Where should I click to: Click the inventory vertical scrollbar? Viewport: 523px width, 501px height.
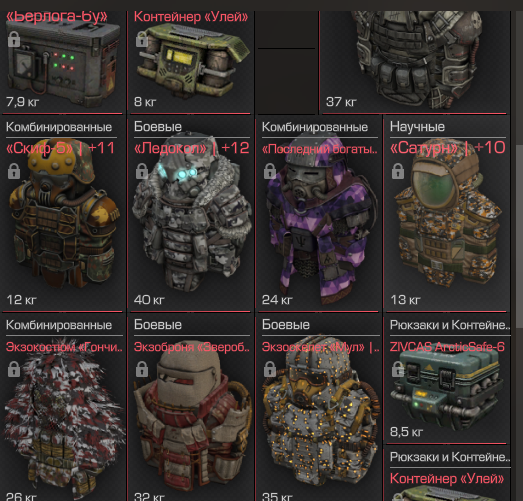point(519,235)
